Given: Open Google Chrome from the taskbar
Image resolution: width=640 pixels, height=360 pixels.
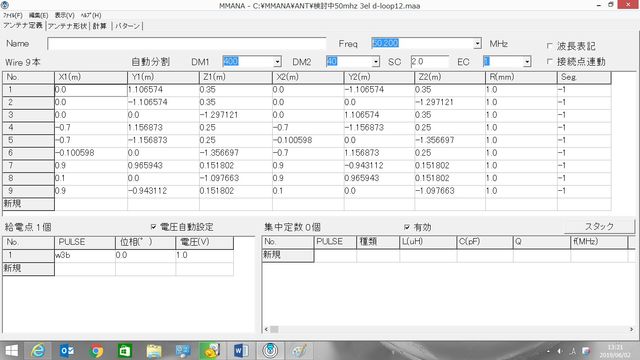Looking at the screenshot, I should click(x=96, y=351).
